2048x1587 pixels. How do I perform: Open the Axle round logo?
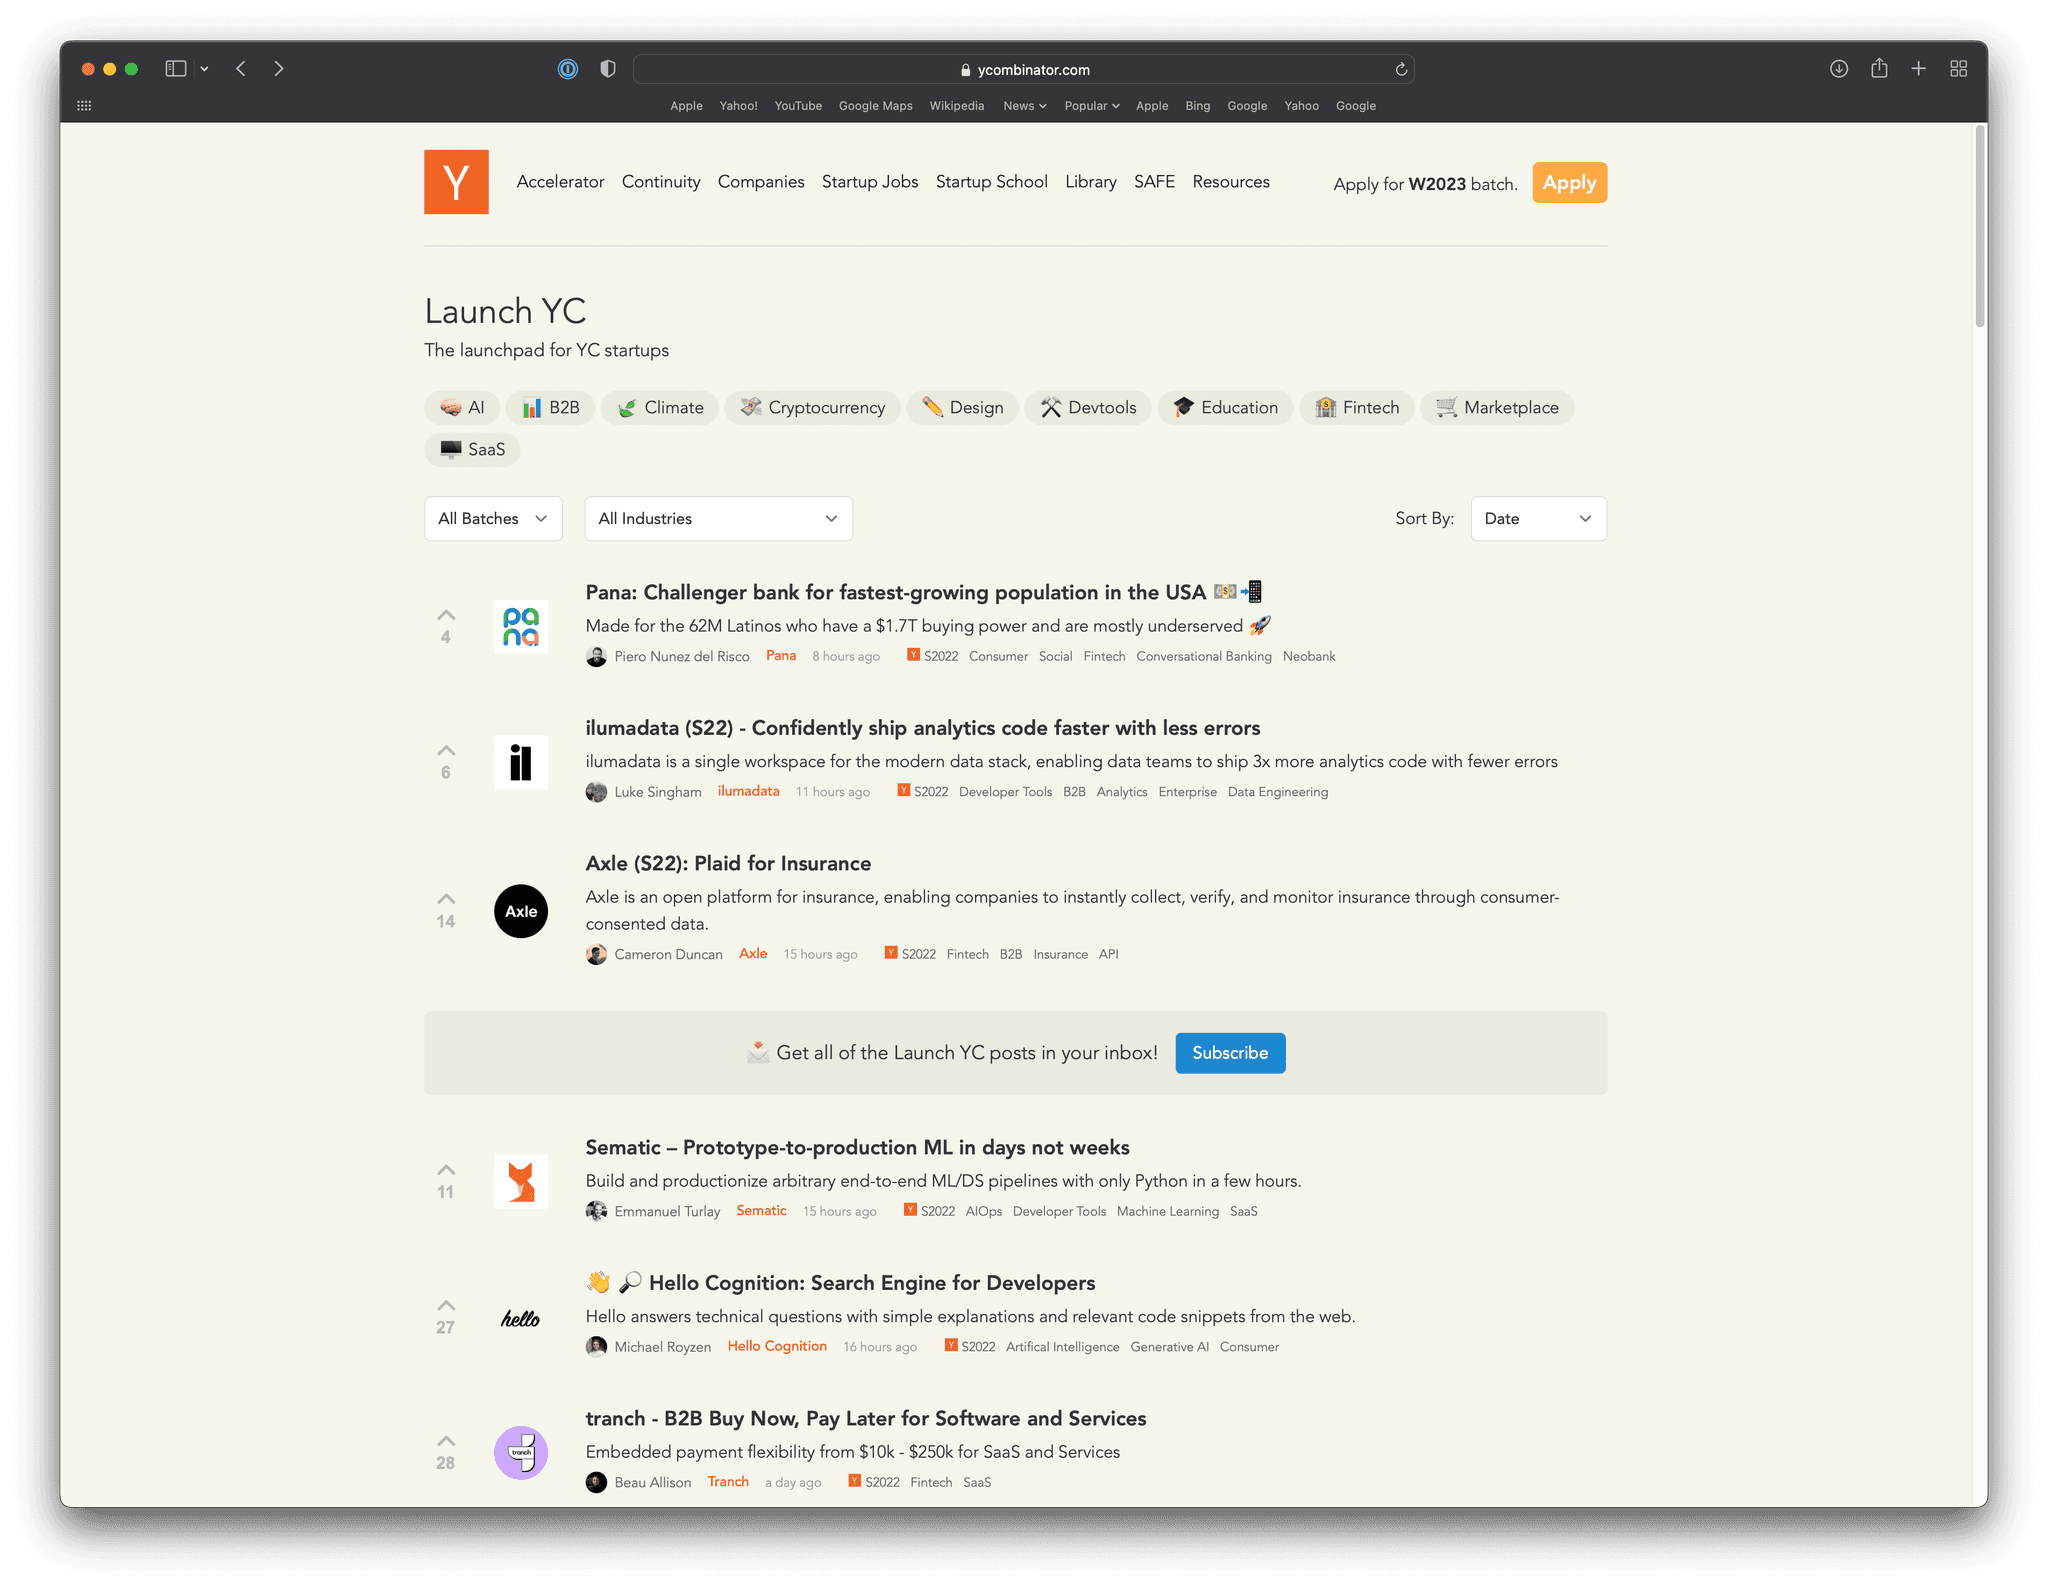[x=521, y=911]
